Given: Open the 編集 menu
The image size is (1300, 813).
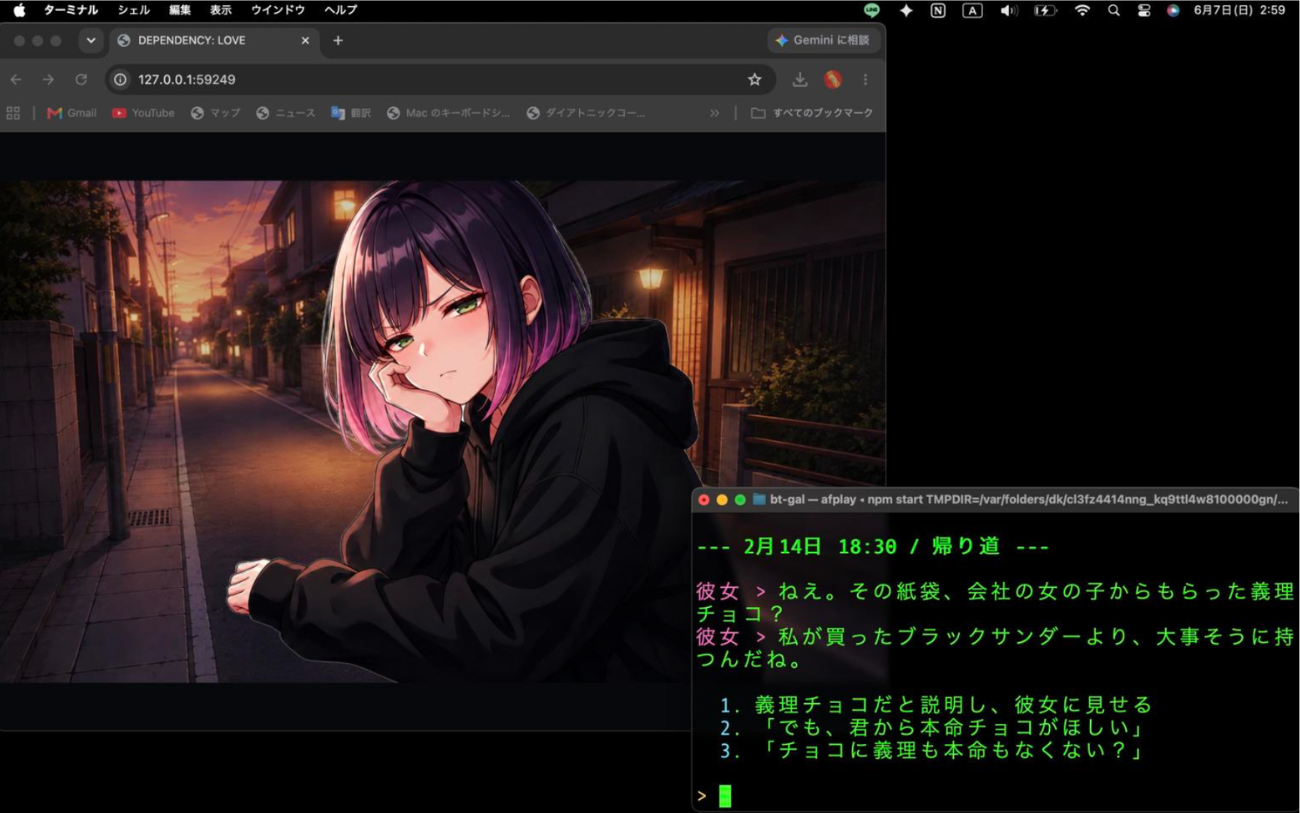Looking at the screenshot, I should pyautogui.click(x=180, y=10).
